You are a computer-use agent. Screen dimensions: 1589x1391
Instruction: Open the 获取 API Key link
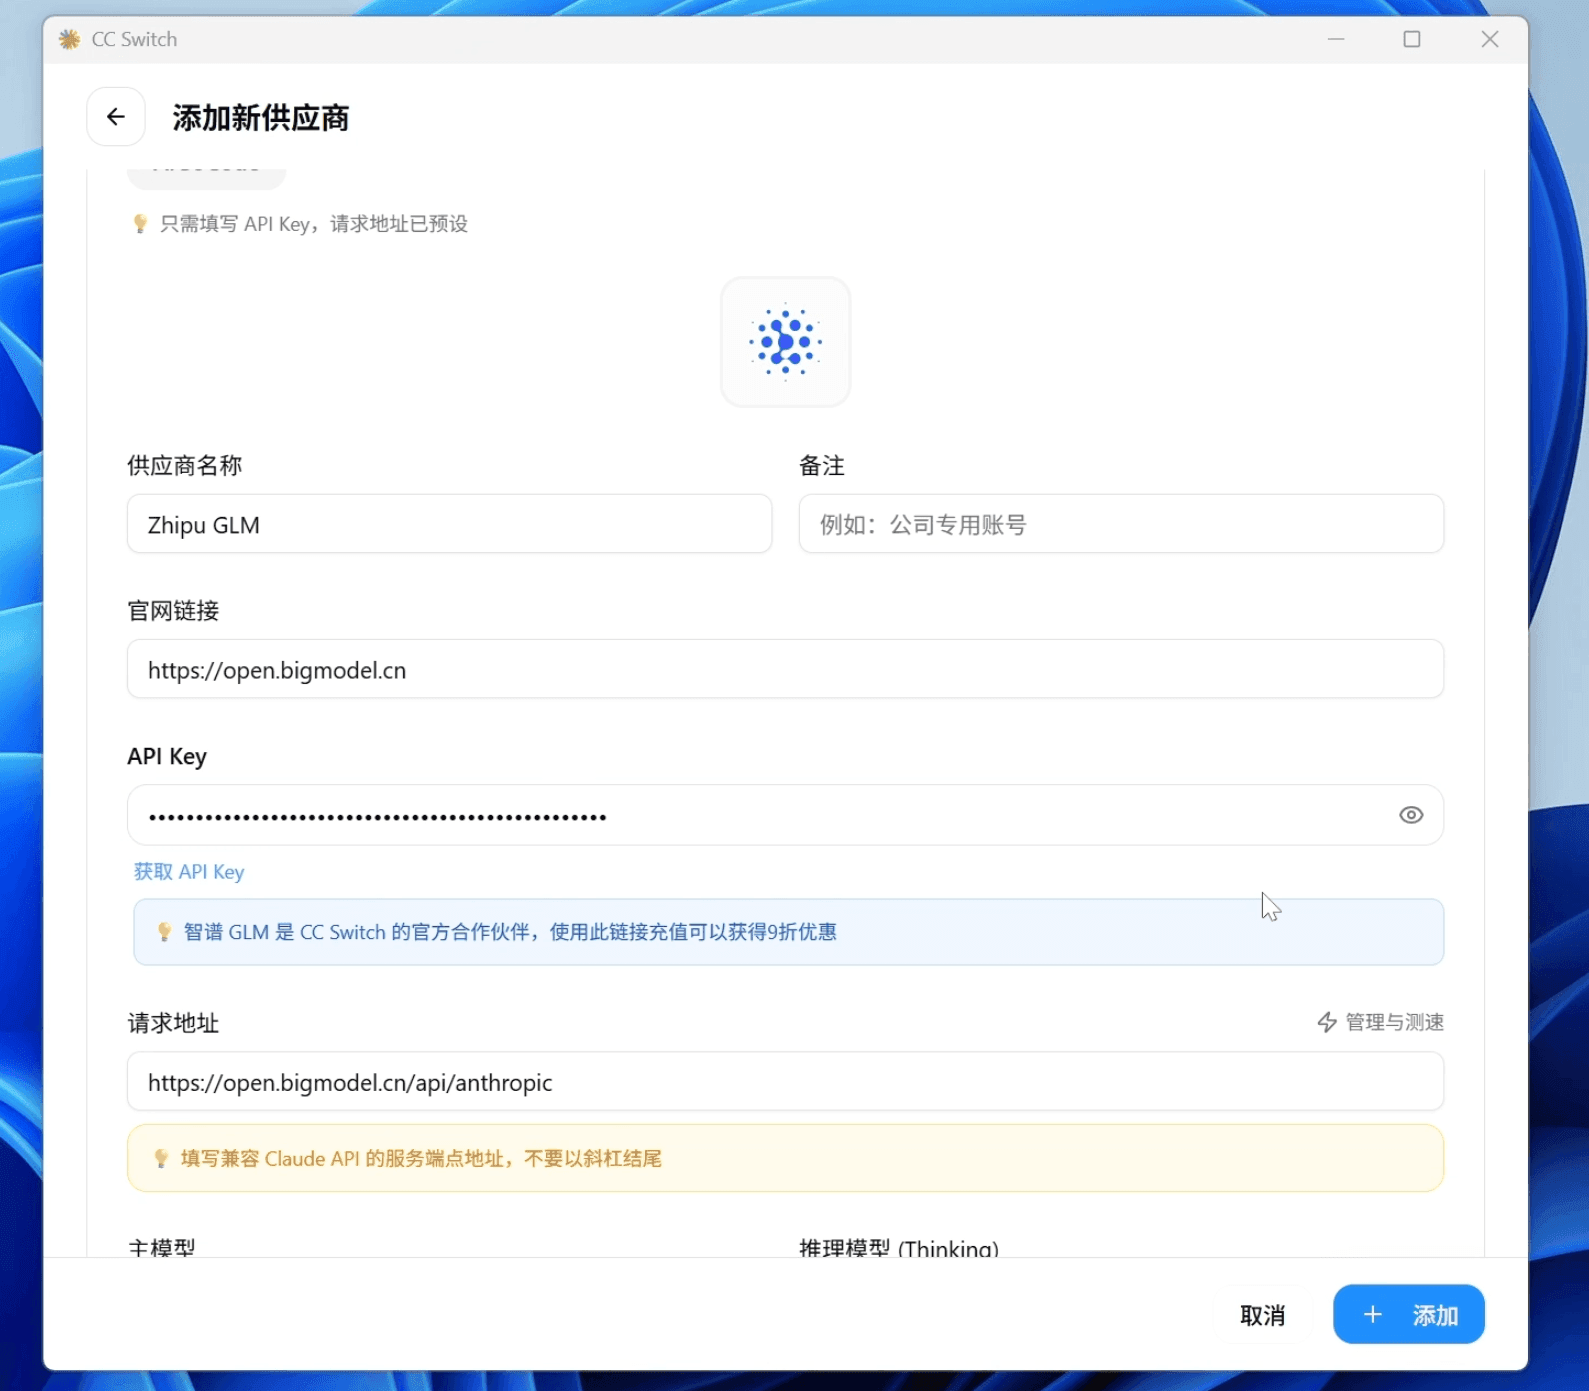click(189, 872)
